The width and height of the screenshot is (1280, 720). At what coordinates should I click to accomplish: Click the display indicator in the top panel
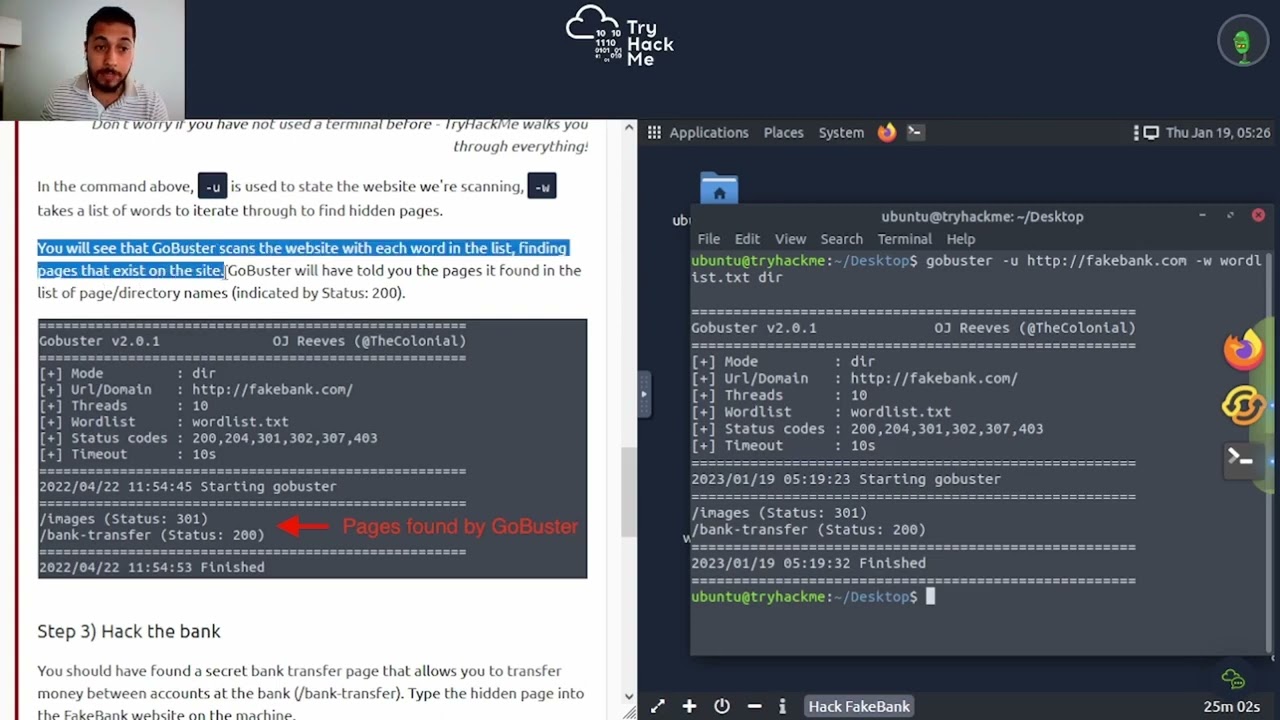pyautogui.click(x=1151, y=133)
